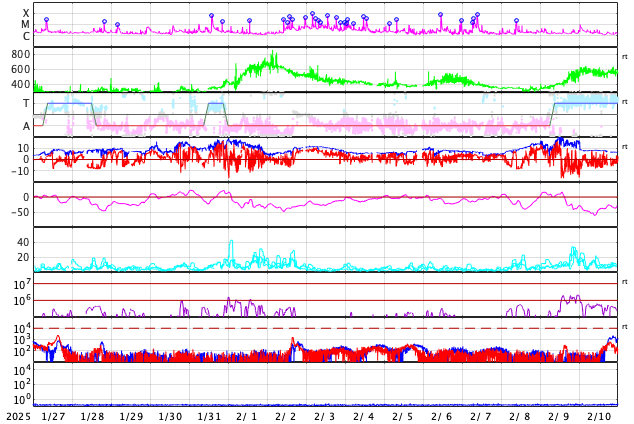Click the 10^4 label directly above 10^3
This screenshot has width=634, height=424.
pos(21,328)
